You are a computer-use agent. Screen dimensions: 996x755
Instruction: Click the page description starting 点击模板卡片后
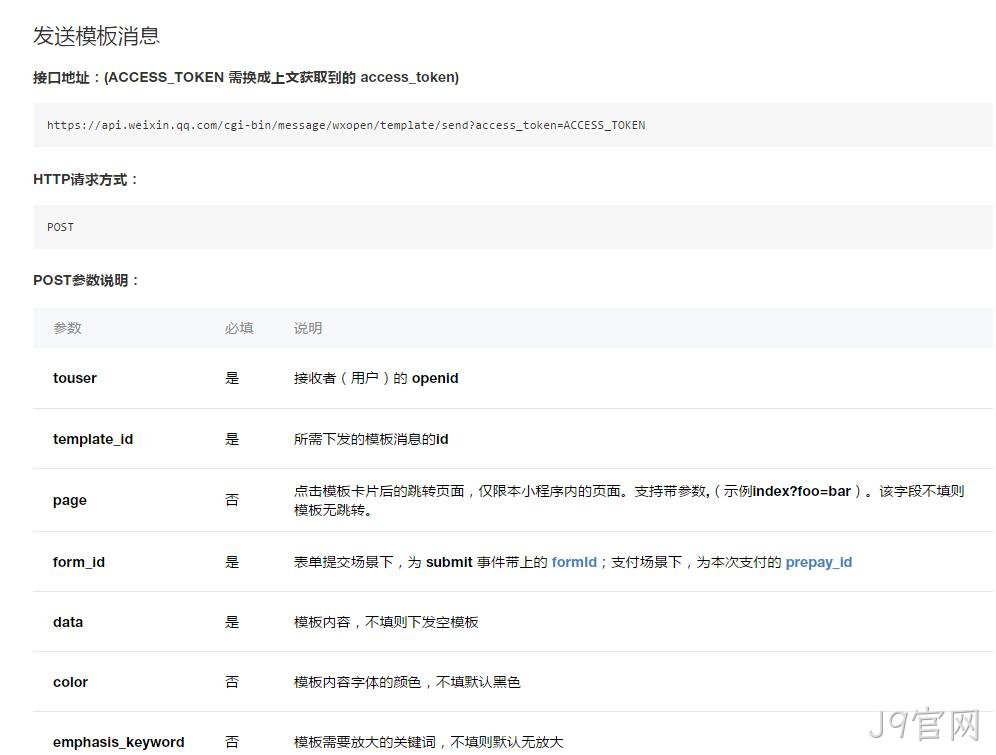[x=629, y=500]
